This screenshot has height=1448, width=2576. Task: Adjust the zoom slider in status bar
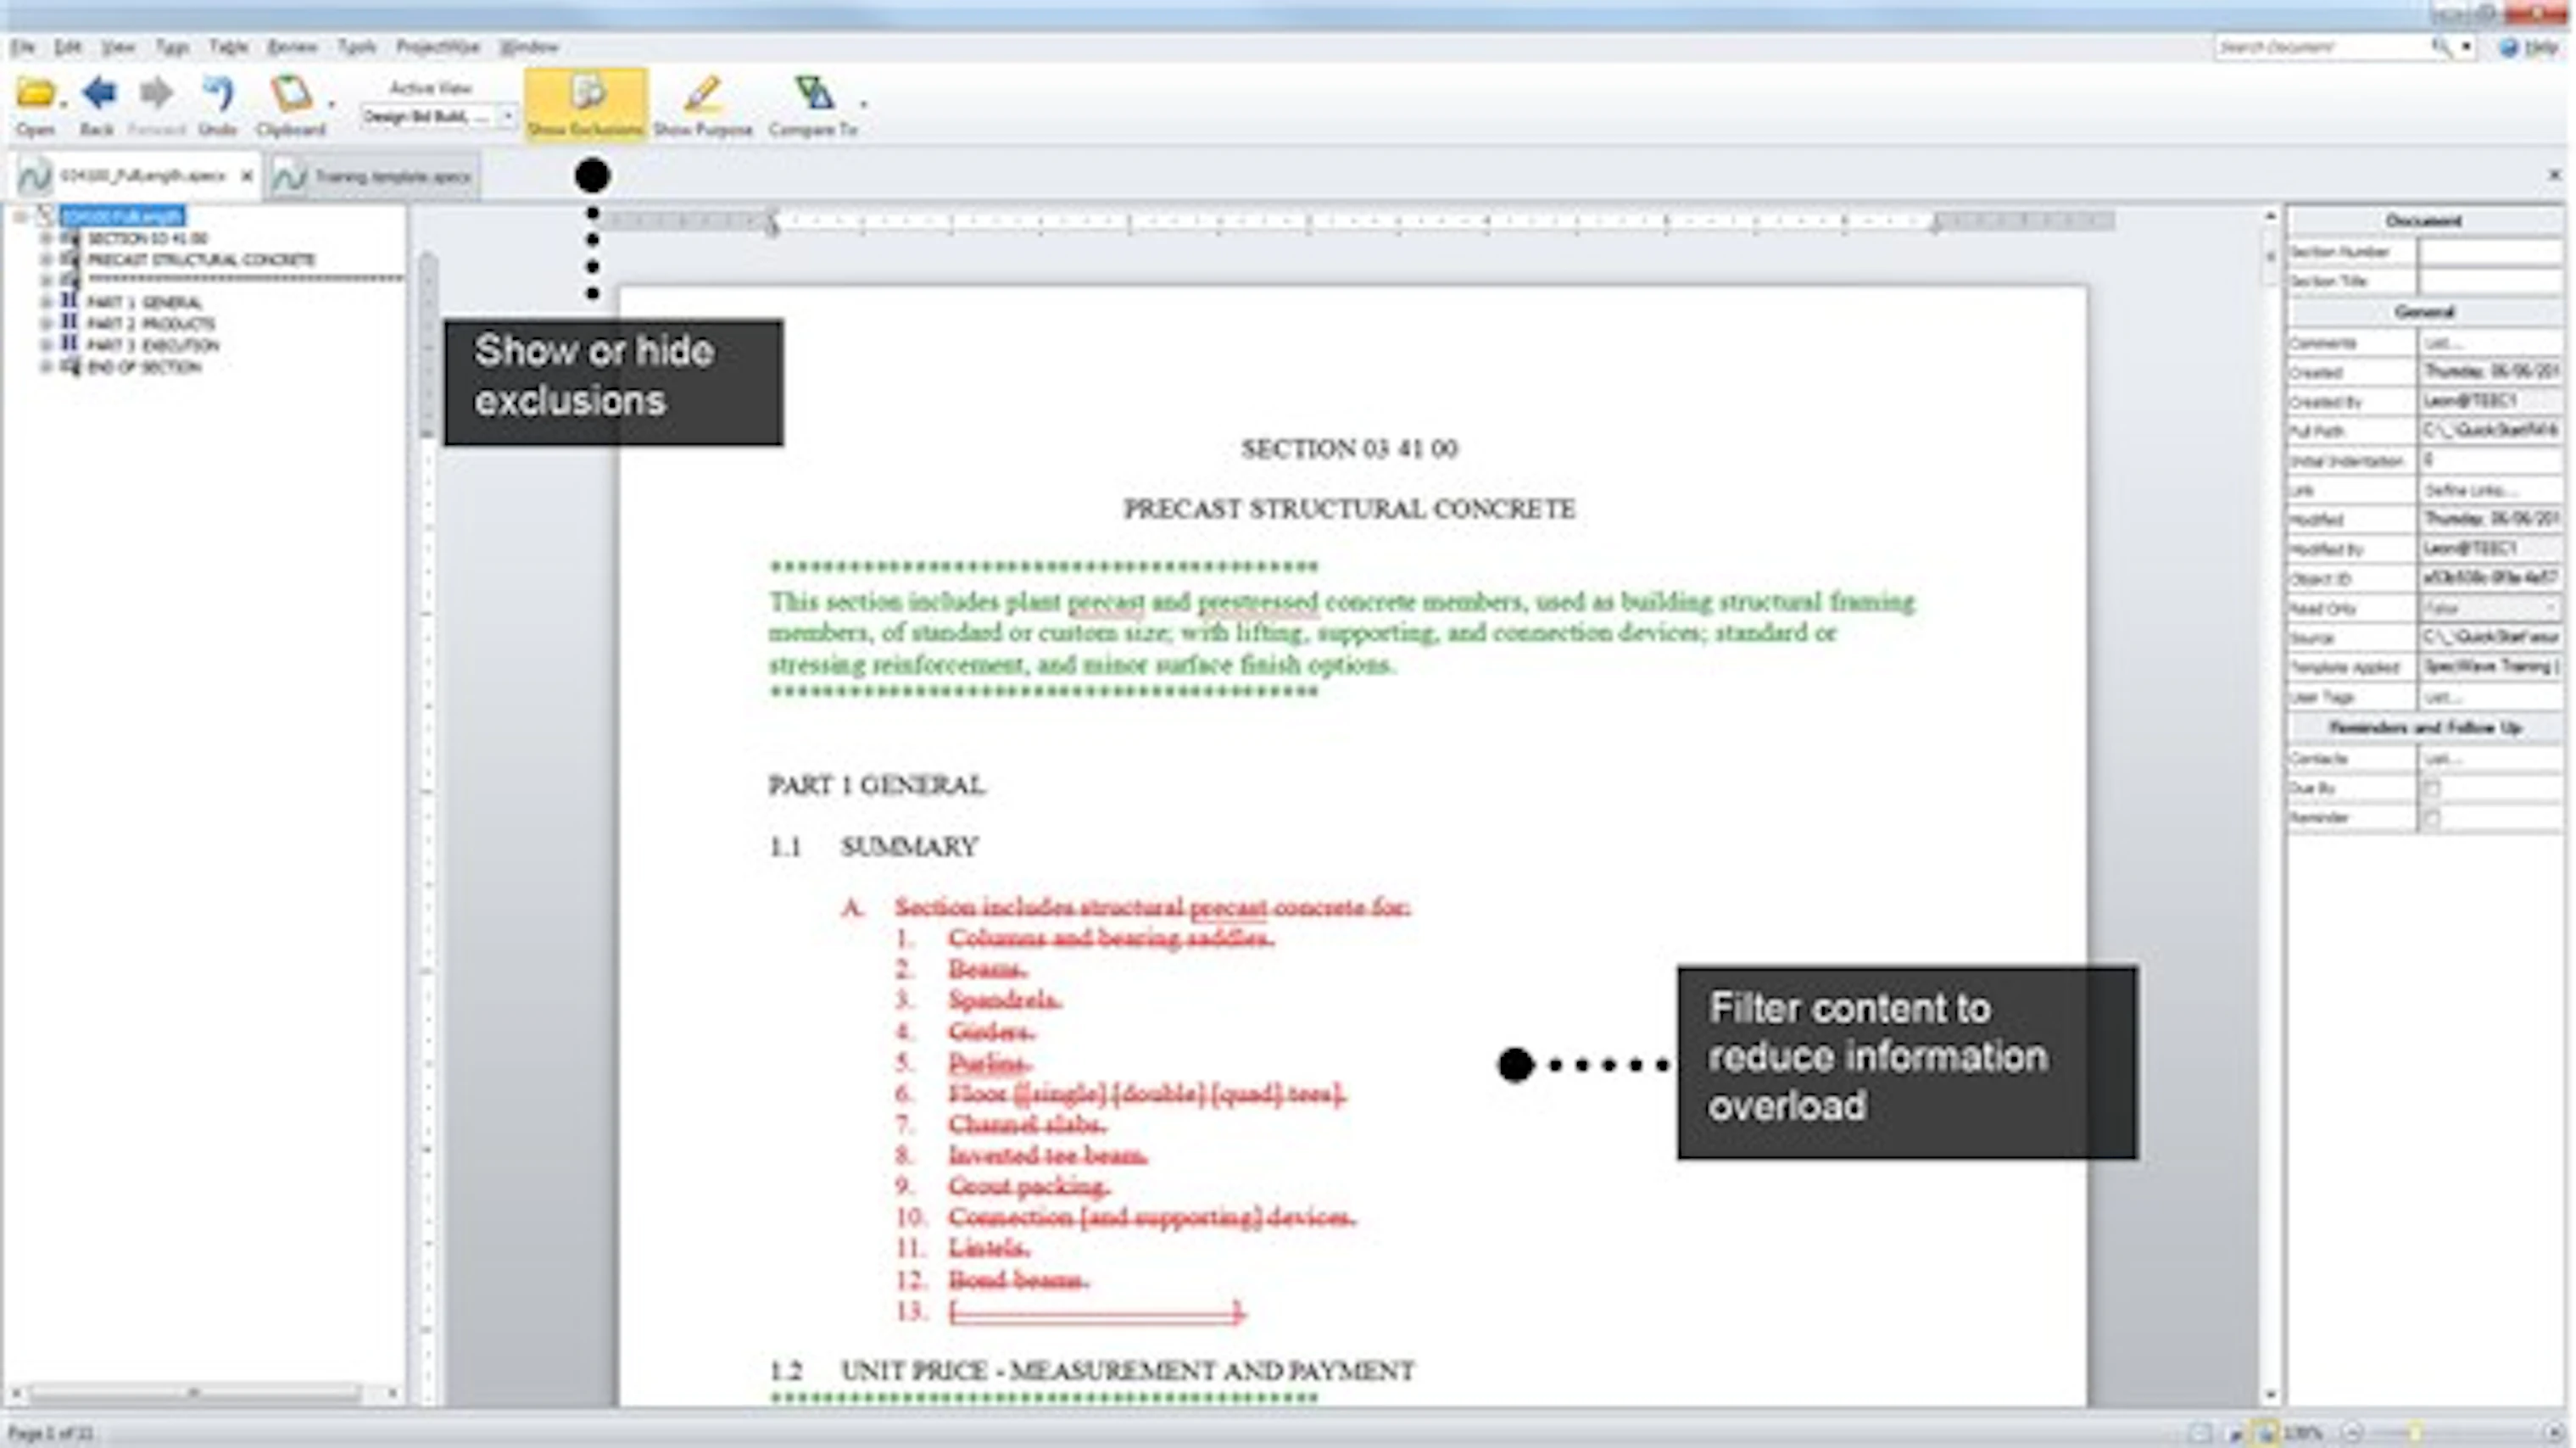(2414, 1433)
